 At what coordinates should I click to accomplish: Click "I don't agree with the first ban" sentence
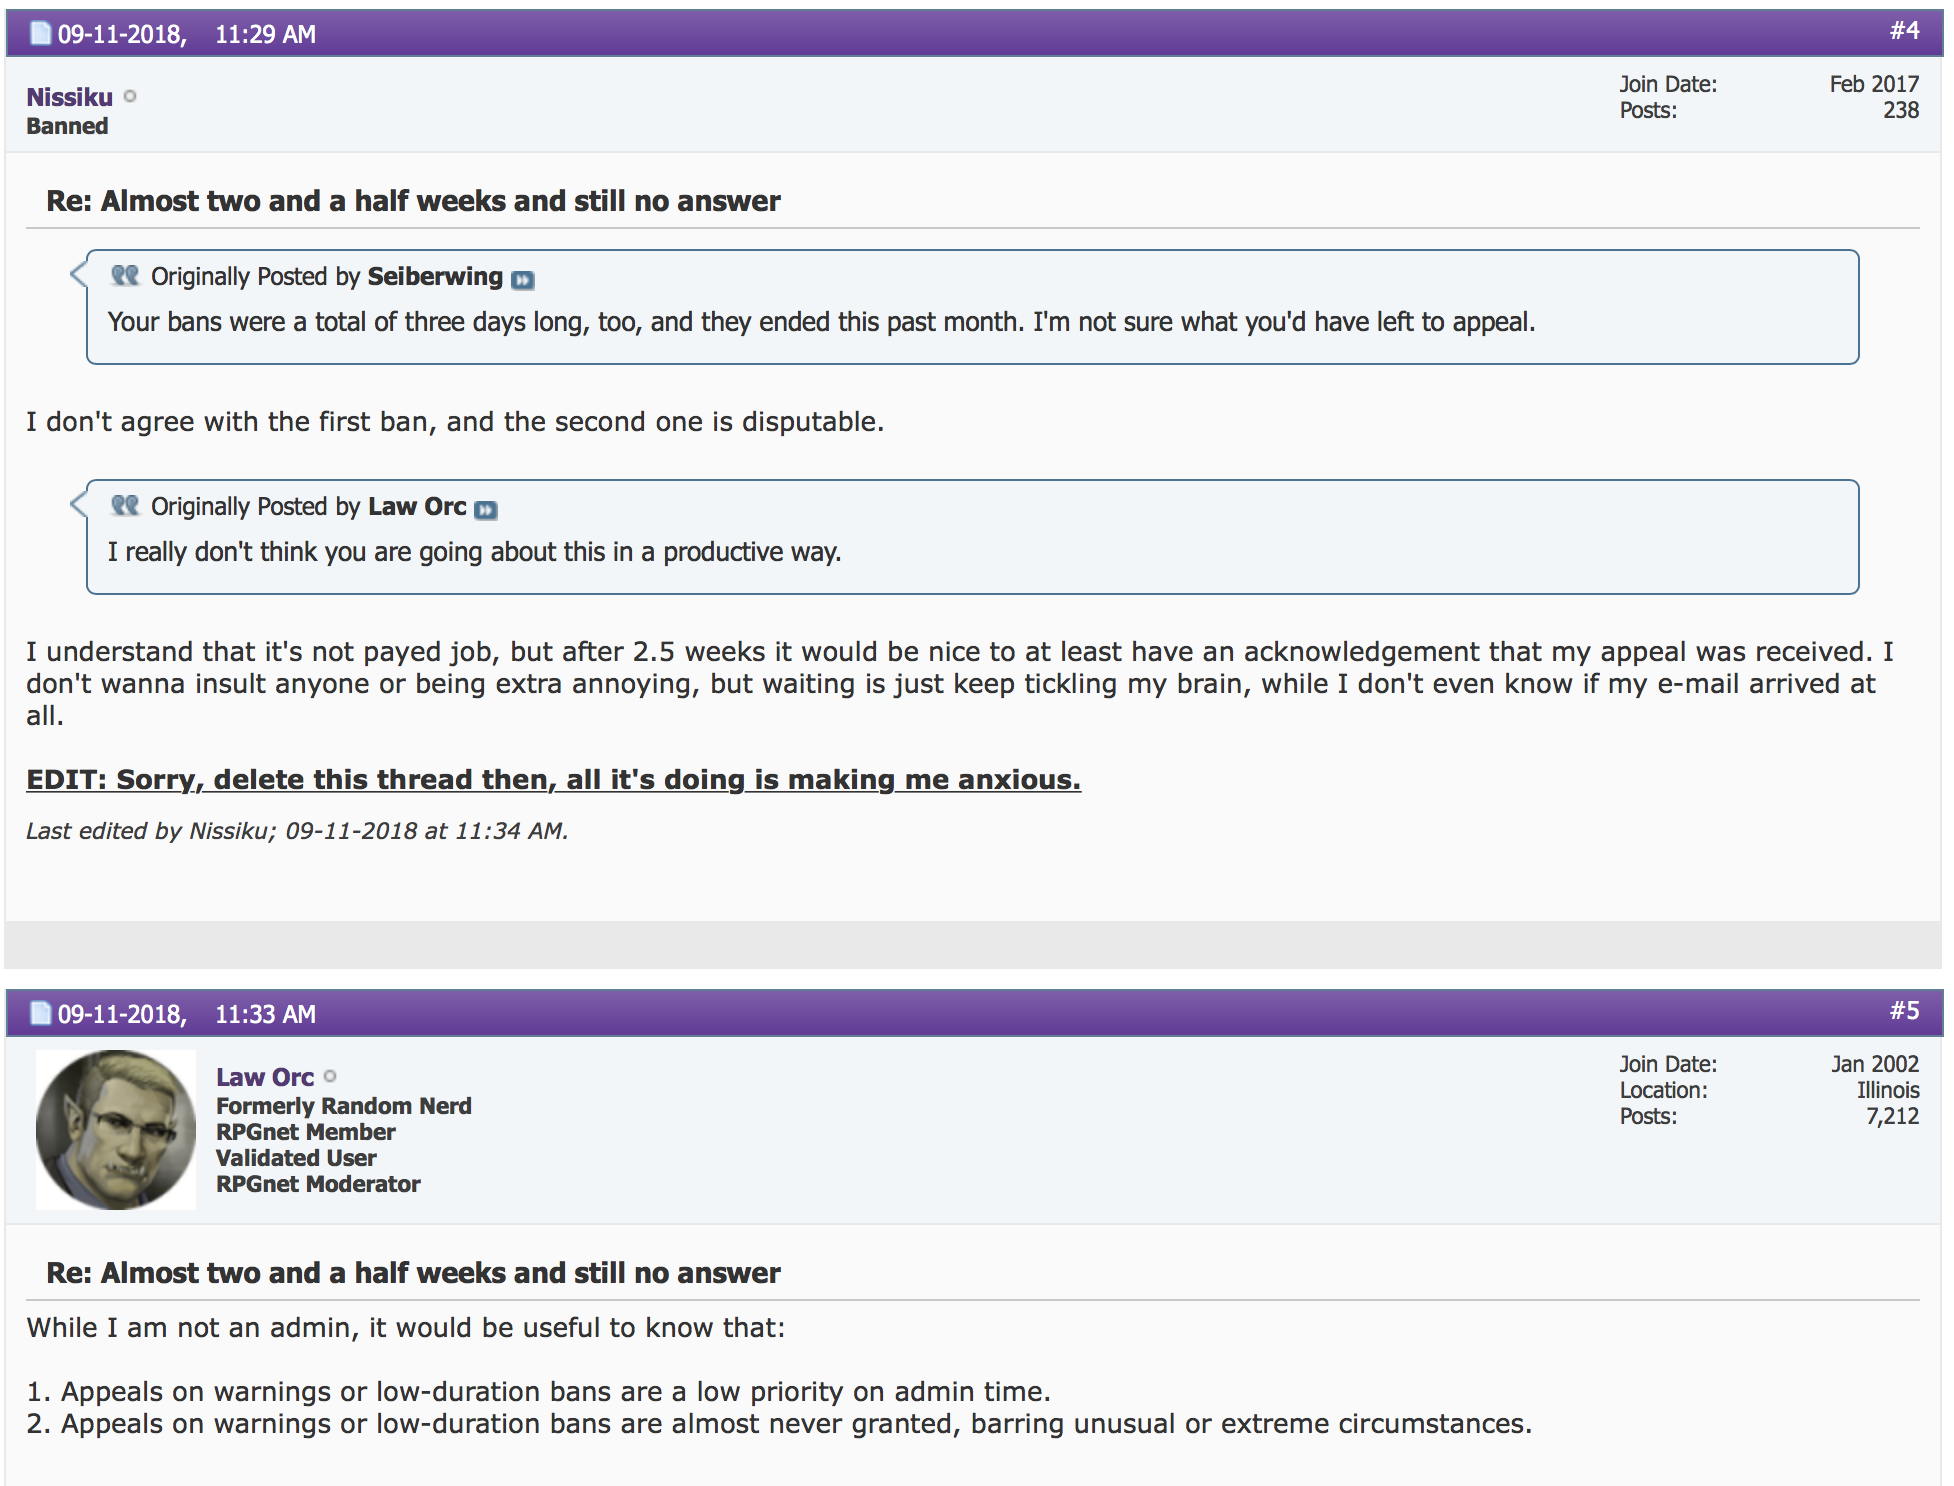coord(455,422)
